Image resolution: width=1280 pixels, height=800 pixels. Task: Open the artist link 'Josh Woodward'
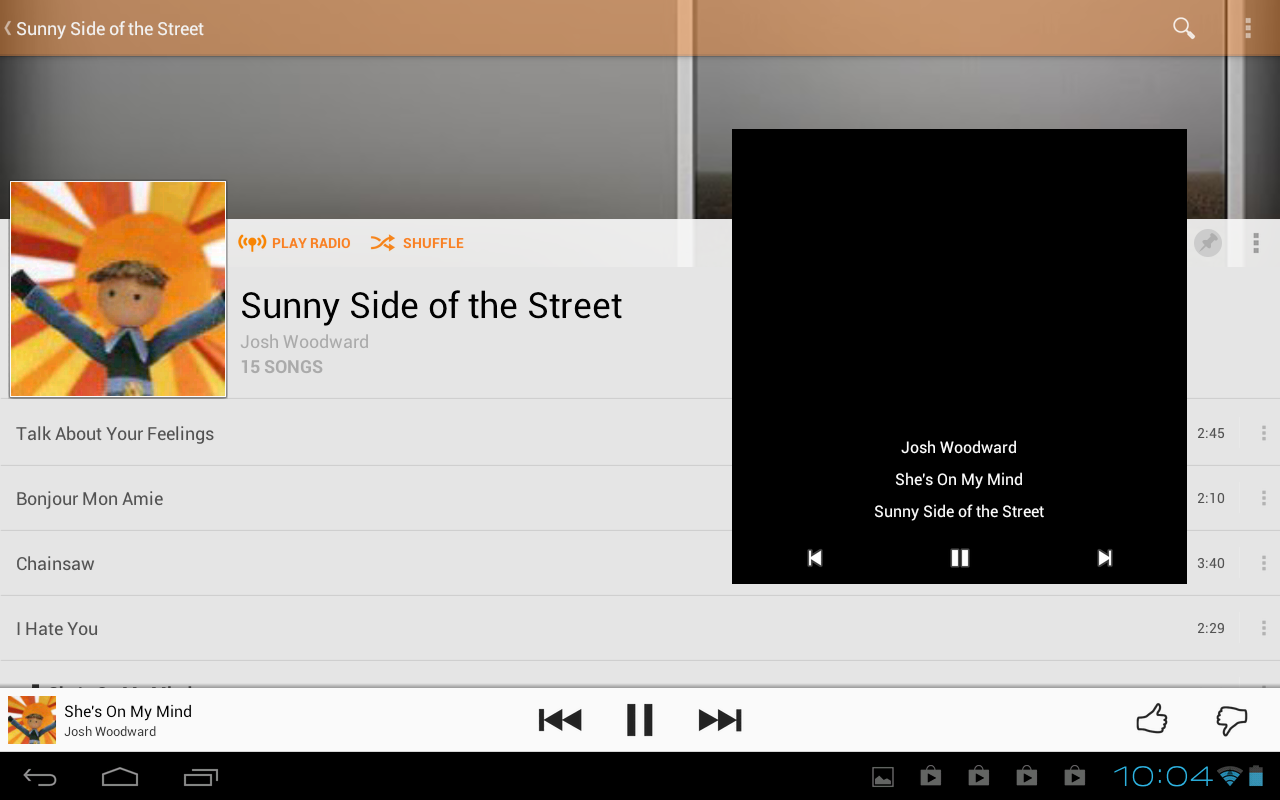pos(304,341)
